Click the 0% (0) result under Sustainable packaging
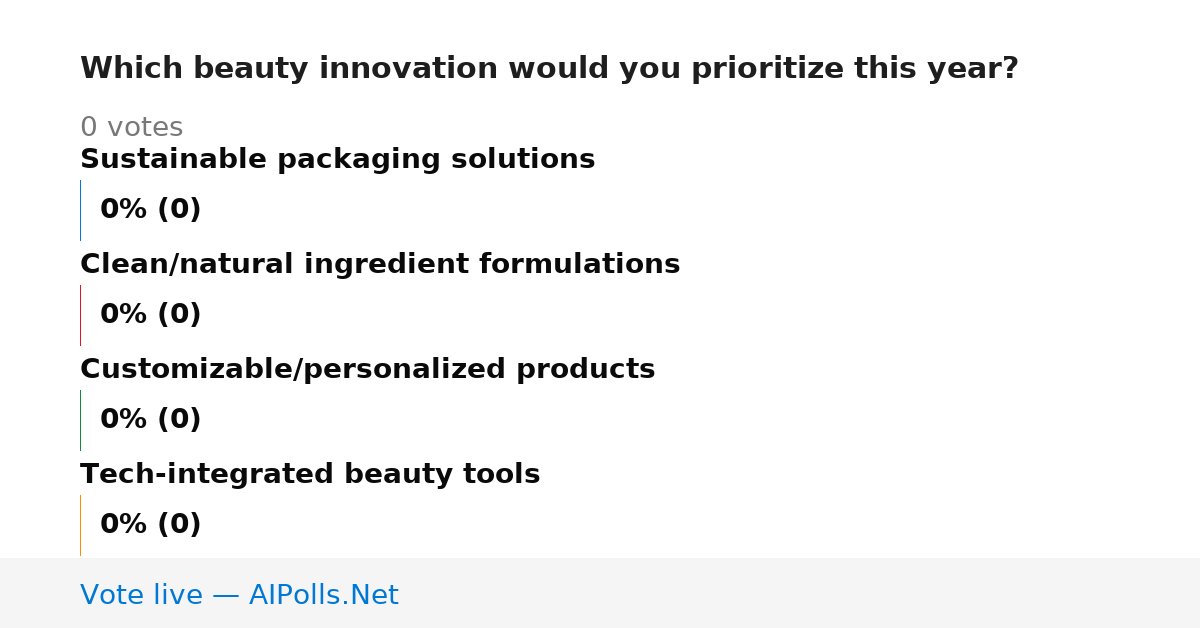This screenshot has width=1200, height=628. [151, 209]
